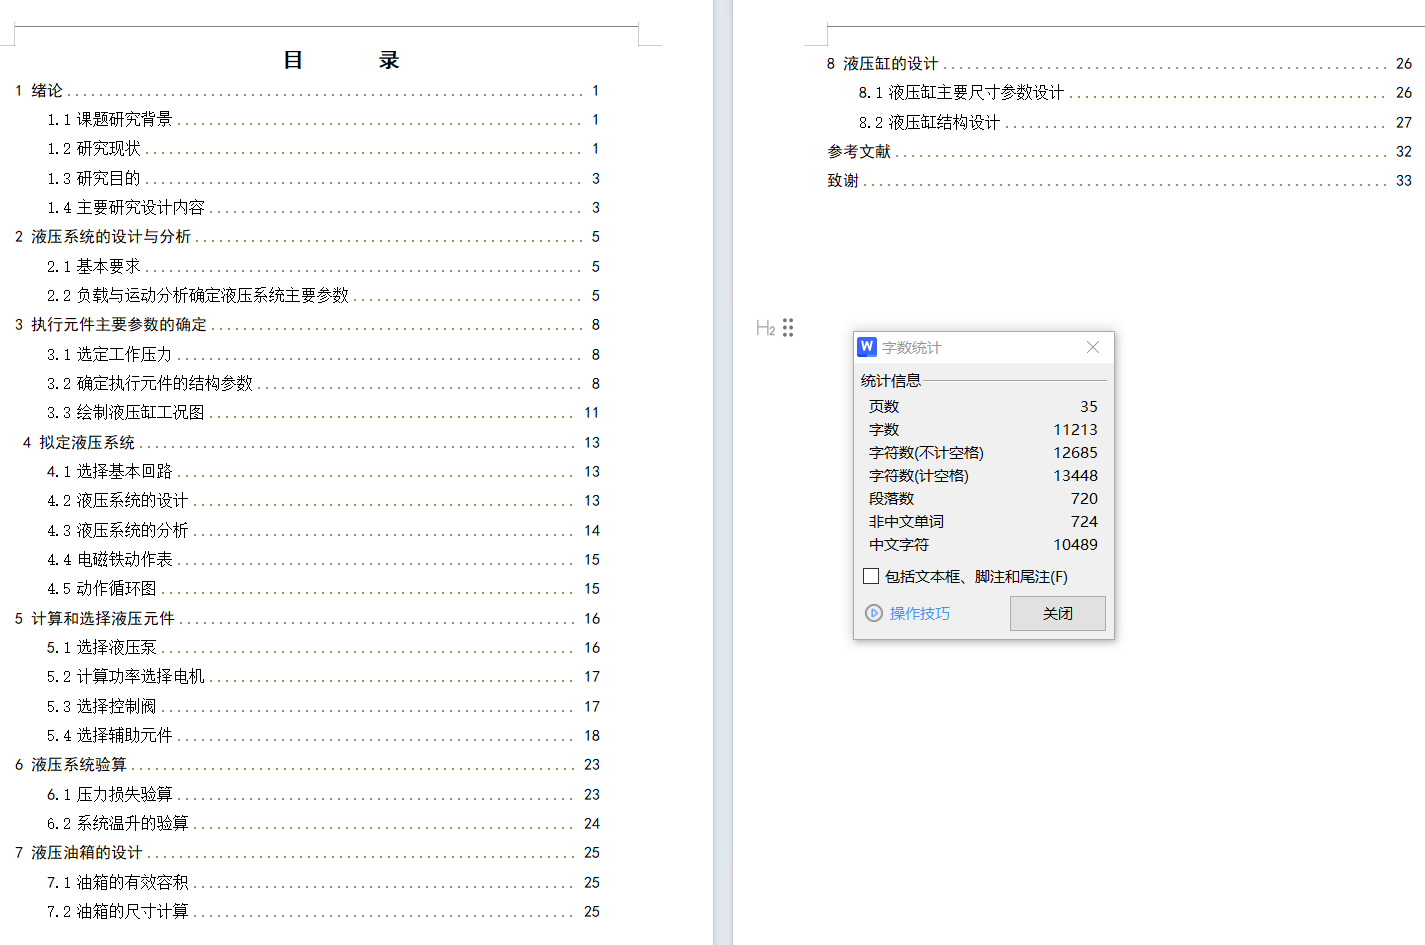
Task: Jump to 7 液压油箱的设计
Action: (x=307, y=852)
